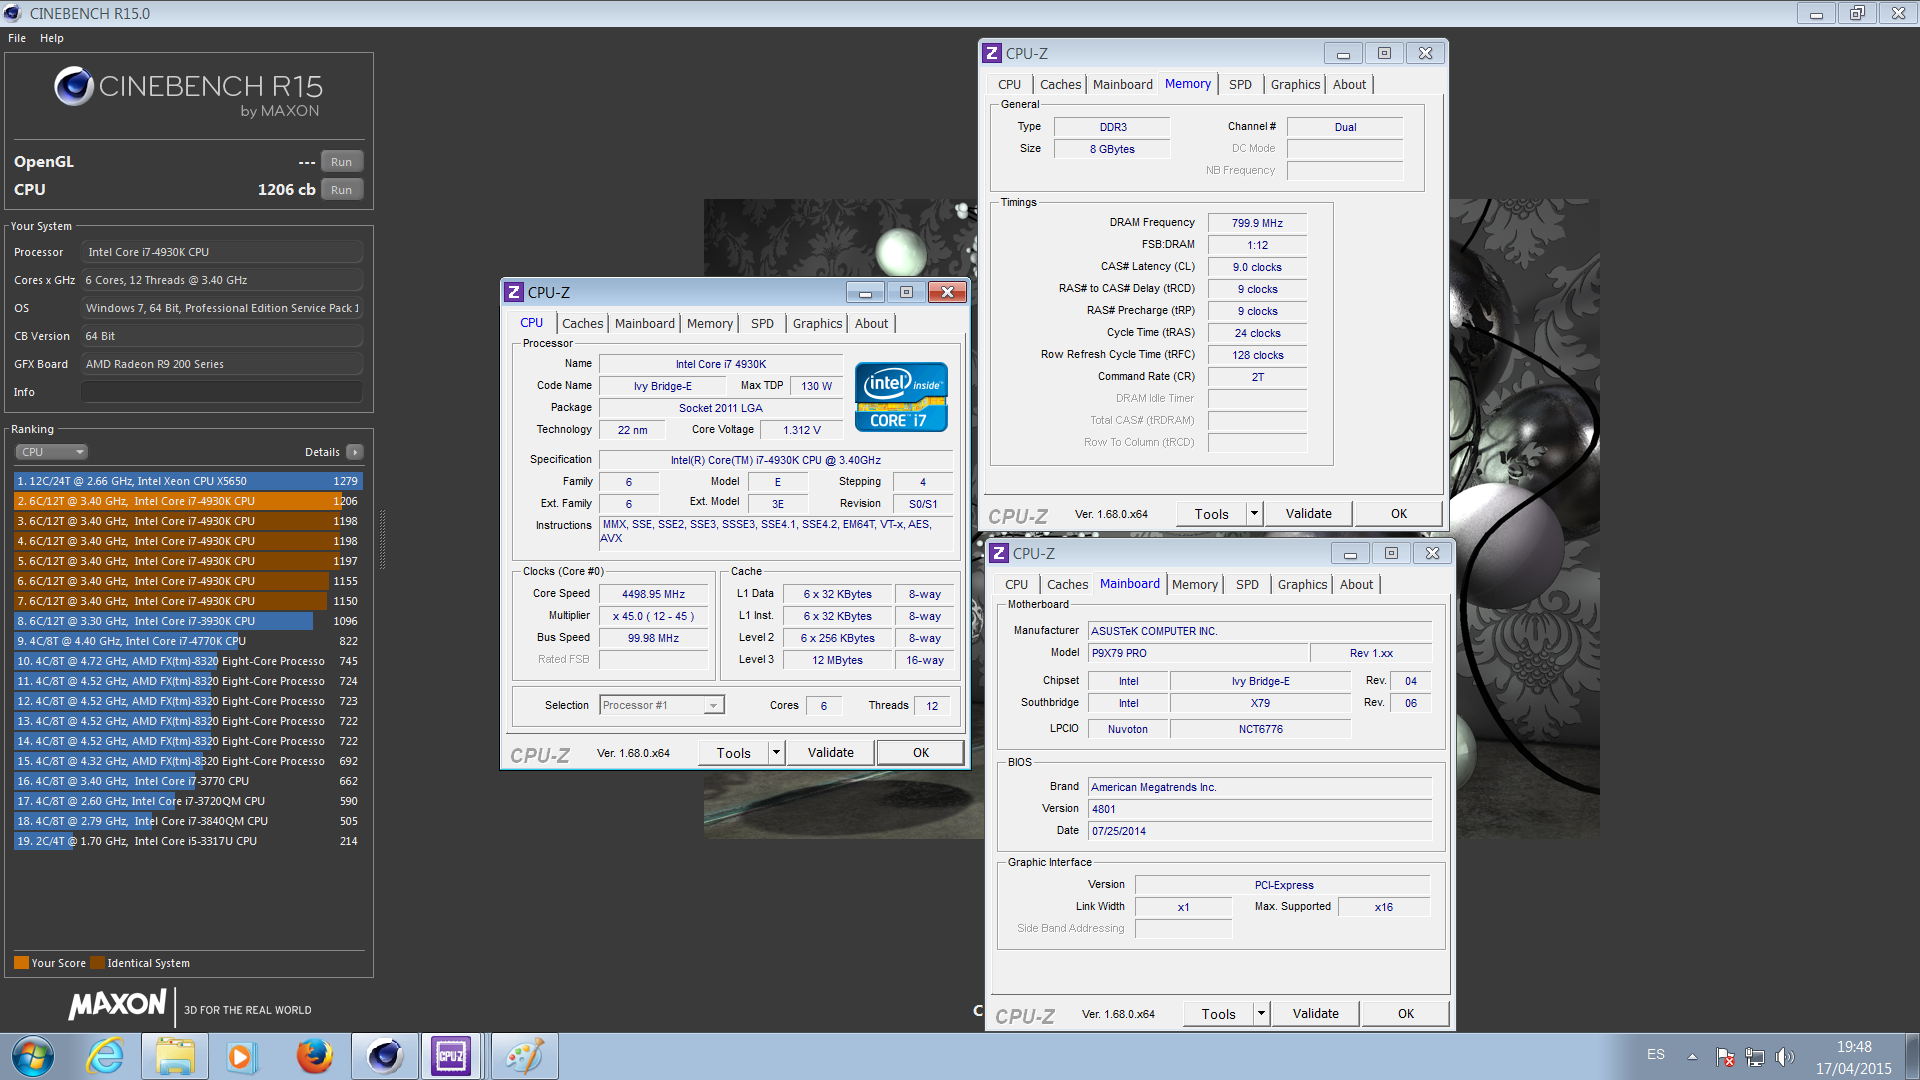Click the Core Voltage 1.312 V value

point(802,430)
